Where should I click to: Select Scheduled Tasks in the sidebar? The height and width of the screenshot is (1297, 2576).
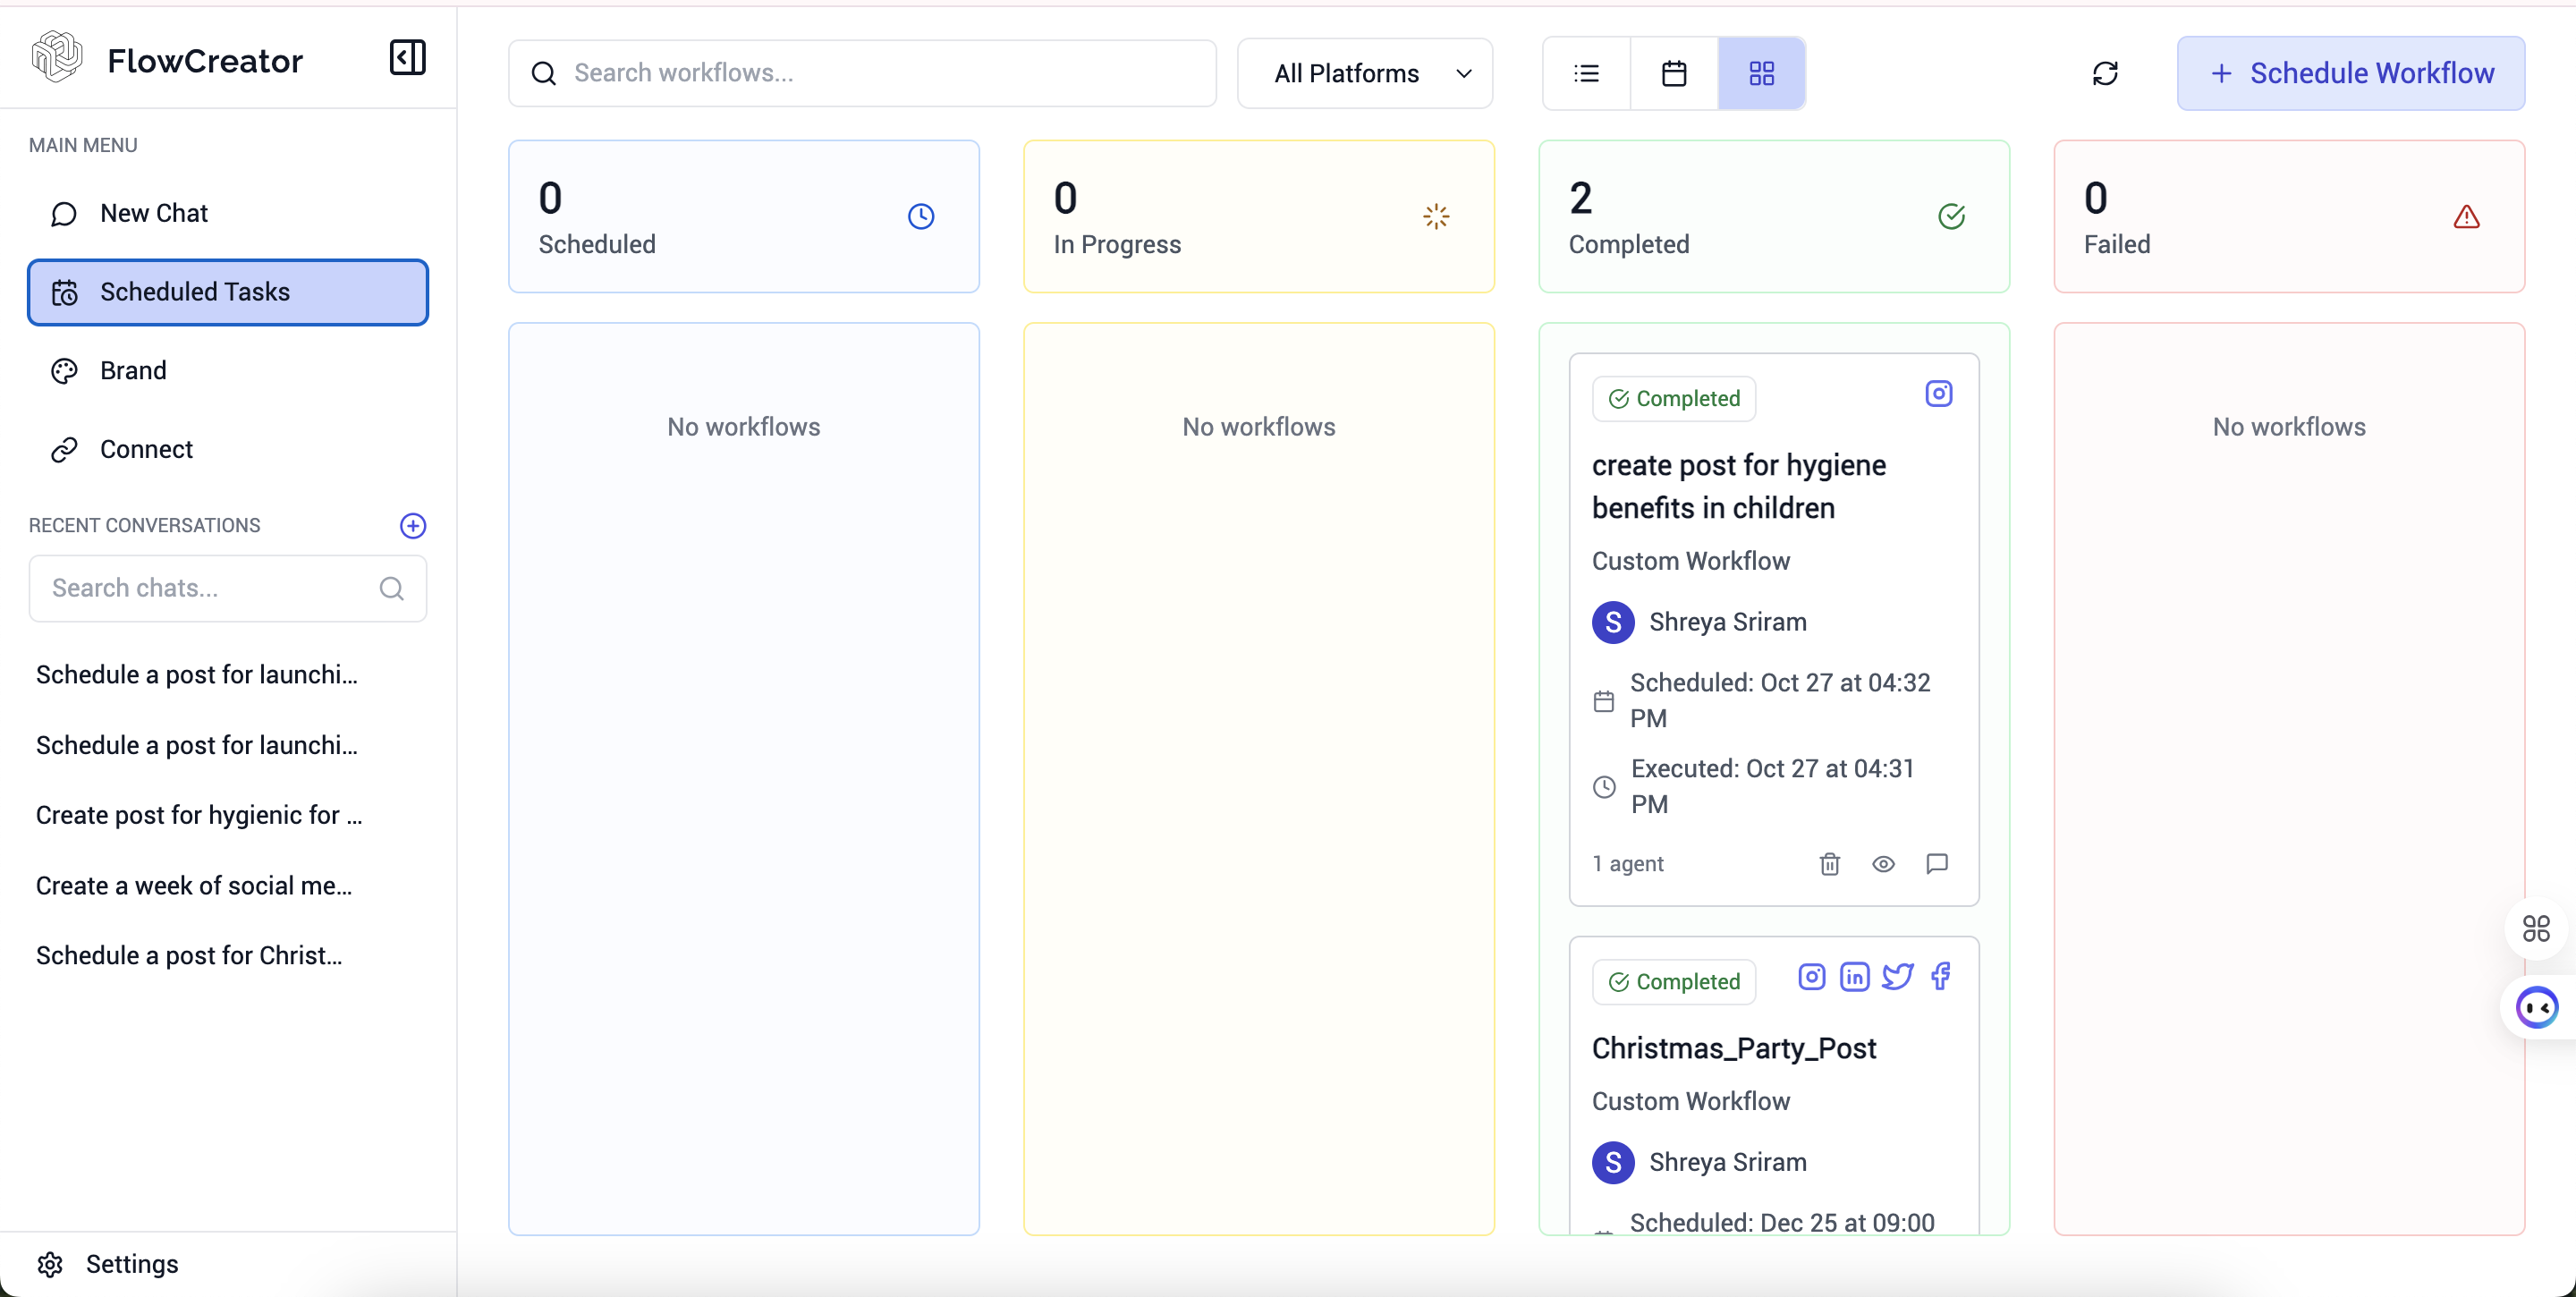click(227, 292)
